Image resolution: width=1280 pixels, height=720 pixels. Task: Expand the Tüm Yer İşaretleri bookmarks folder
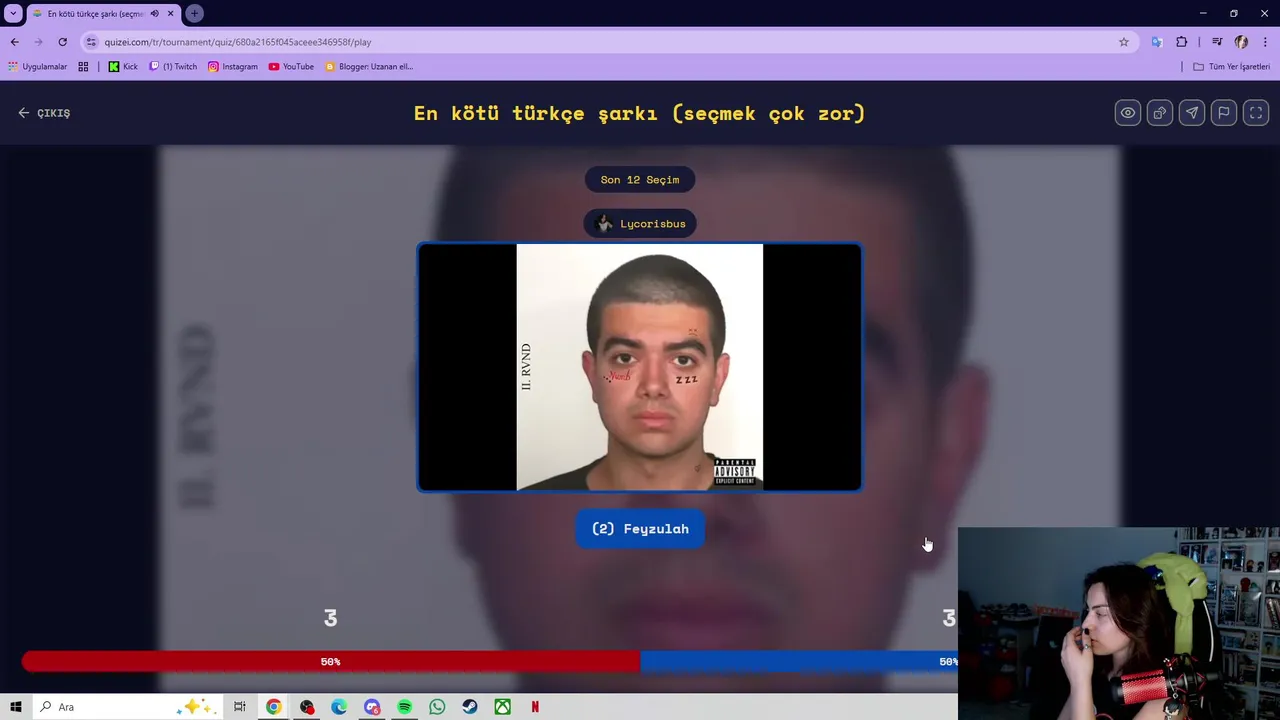tap(1231, 67)
